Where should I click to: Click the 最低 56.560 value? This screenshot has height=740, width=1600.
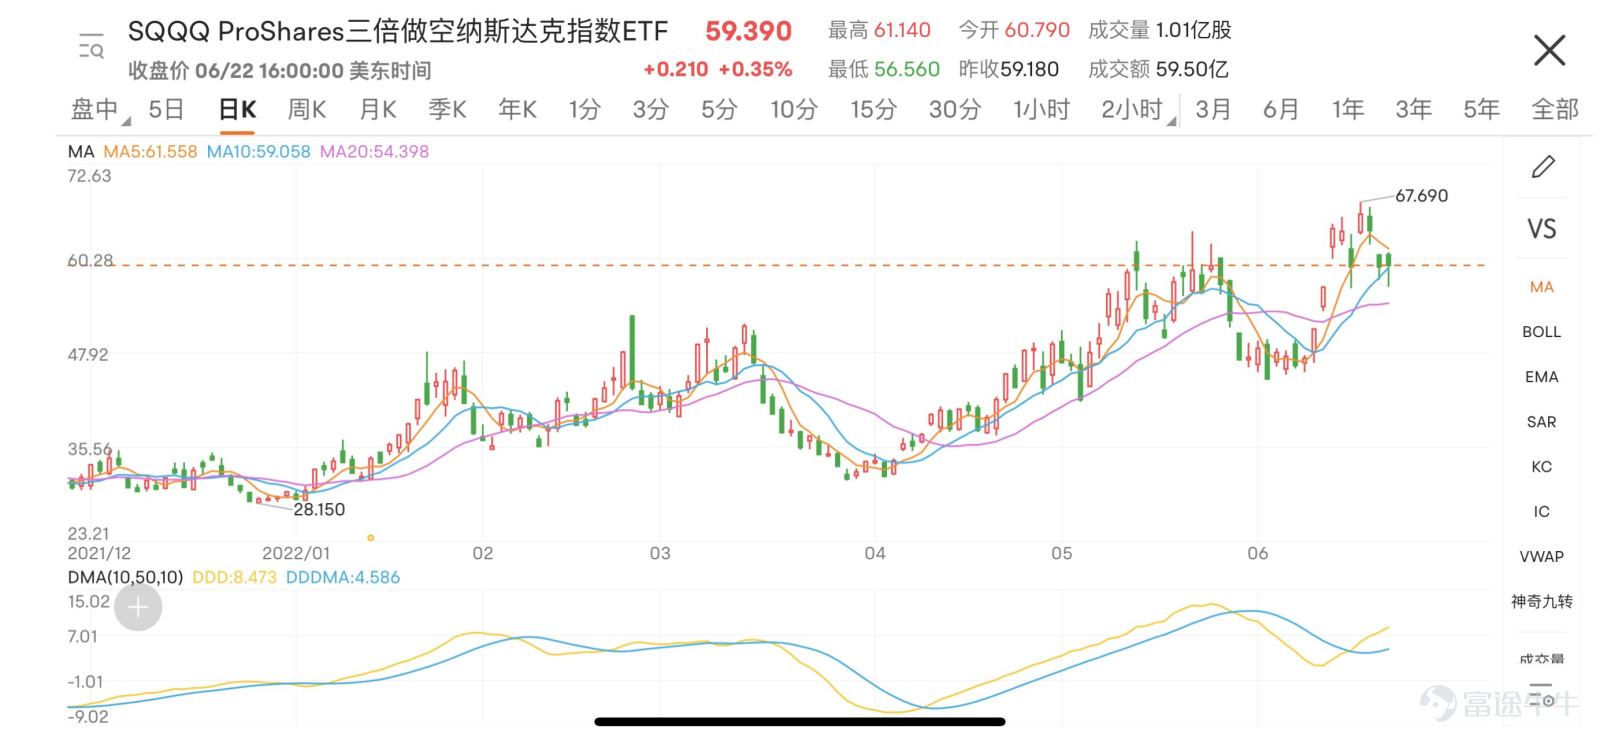tap(884, 69)
